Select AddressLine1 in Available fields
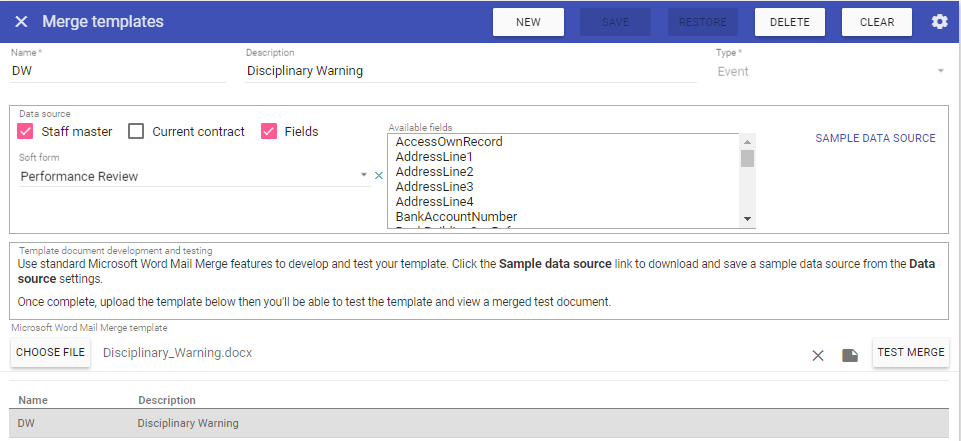961x441 pixels. (x=434, y=157)
